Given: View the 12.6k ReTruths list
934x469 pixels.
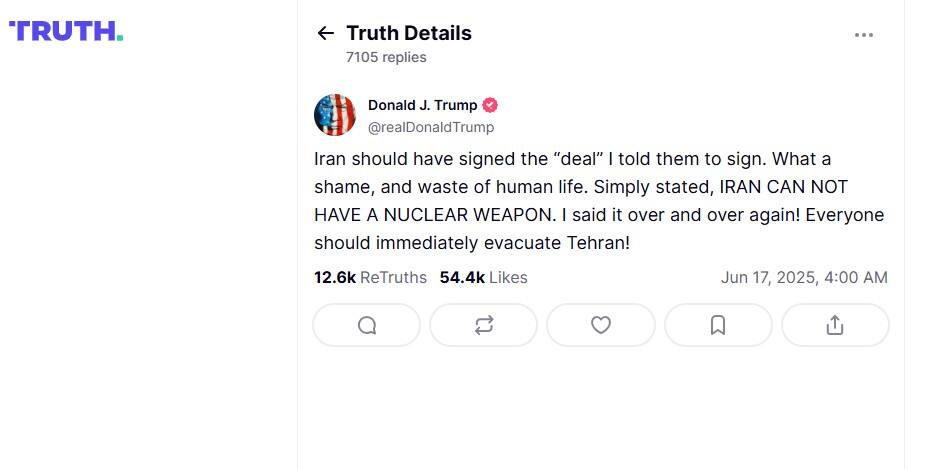Looking at the screenshot, I should (370, 277).
